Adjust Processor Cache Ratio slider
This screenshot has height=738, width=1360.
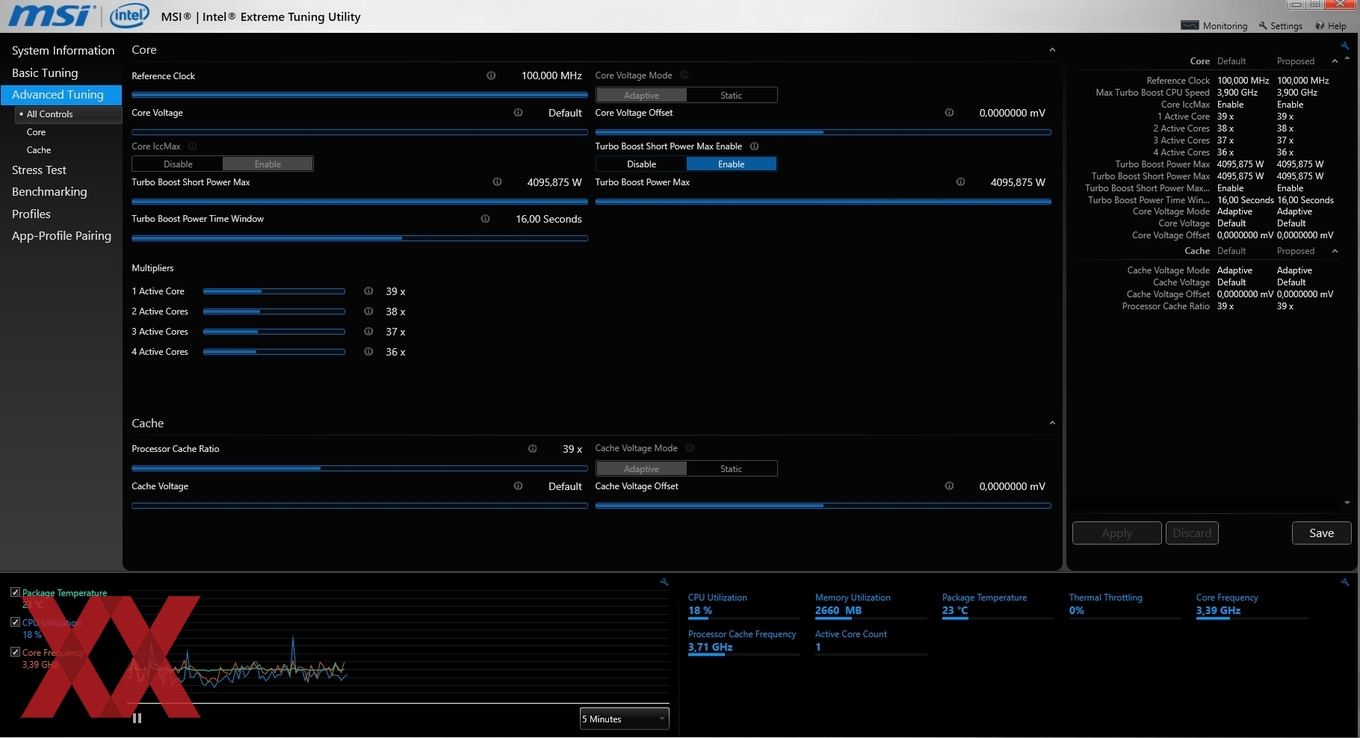tap(360, 468)
